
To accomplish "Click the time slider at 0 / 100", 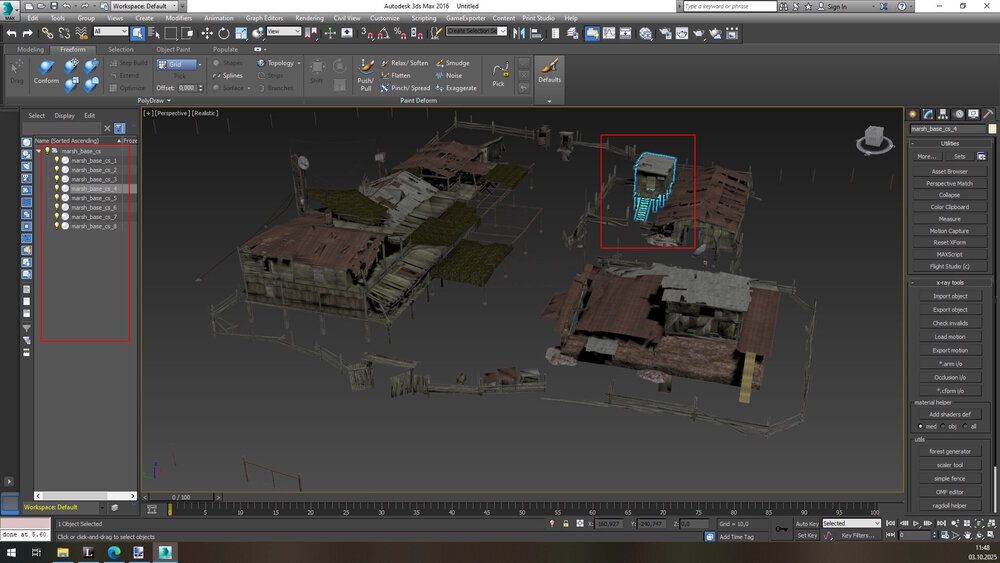I will click(181, 496).
